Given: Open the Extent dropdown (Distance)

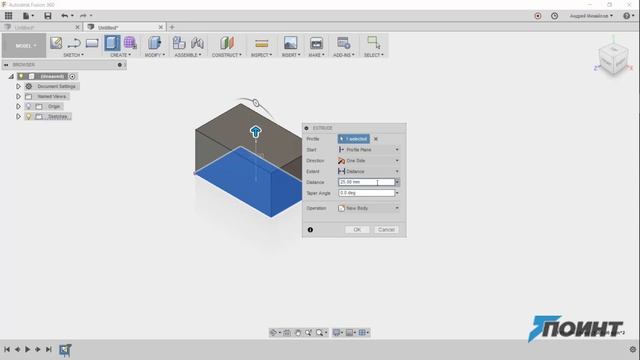Looking at the screenshot, I should click(369, 171).
